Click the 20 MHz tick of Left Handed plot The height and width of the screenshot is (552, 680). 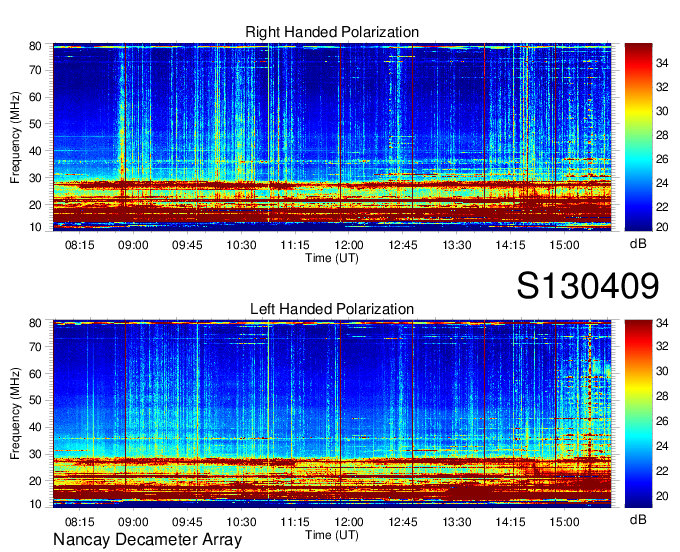[x=35, y=481]
